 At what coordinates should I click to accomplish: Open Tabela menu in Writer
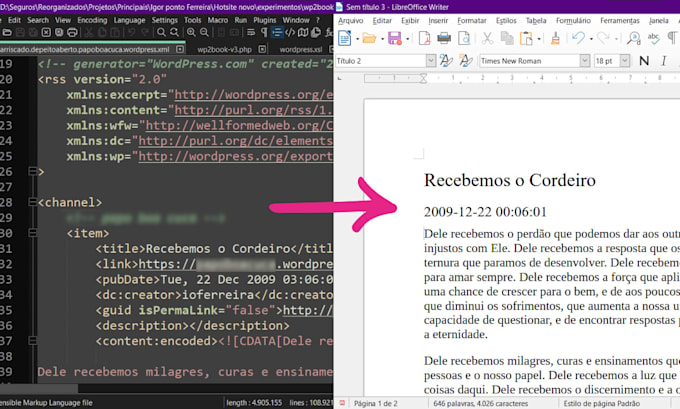point(536,20)
